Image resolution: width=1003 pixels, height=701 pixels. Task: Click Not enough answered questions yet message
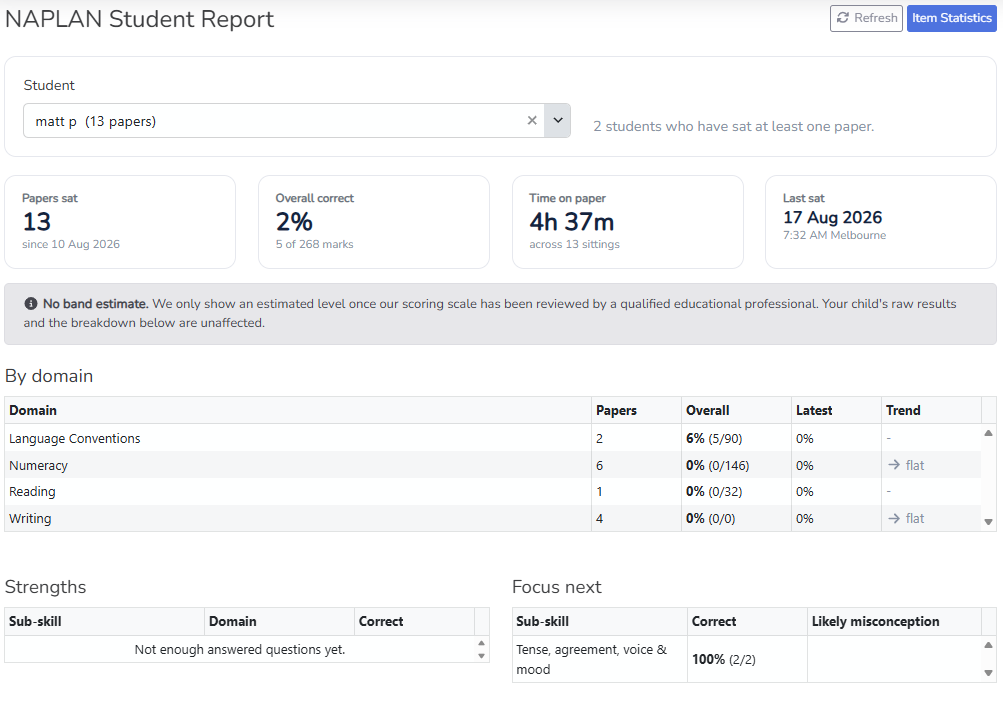tap(240, 649)
